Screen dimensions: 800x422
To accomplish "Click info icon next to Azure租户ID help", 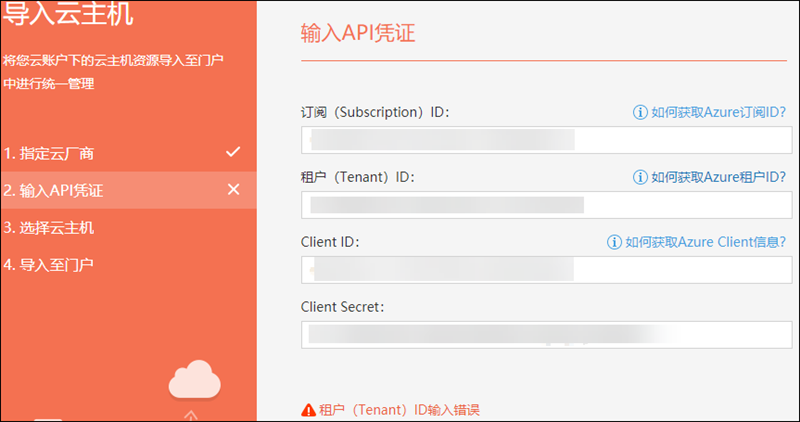I will point(640,177).
